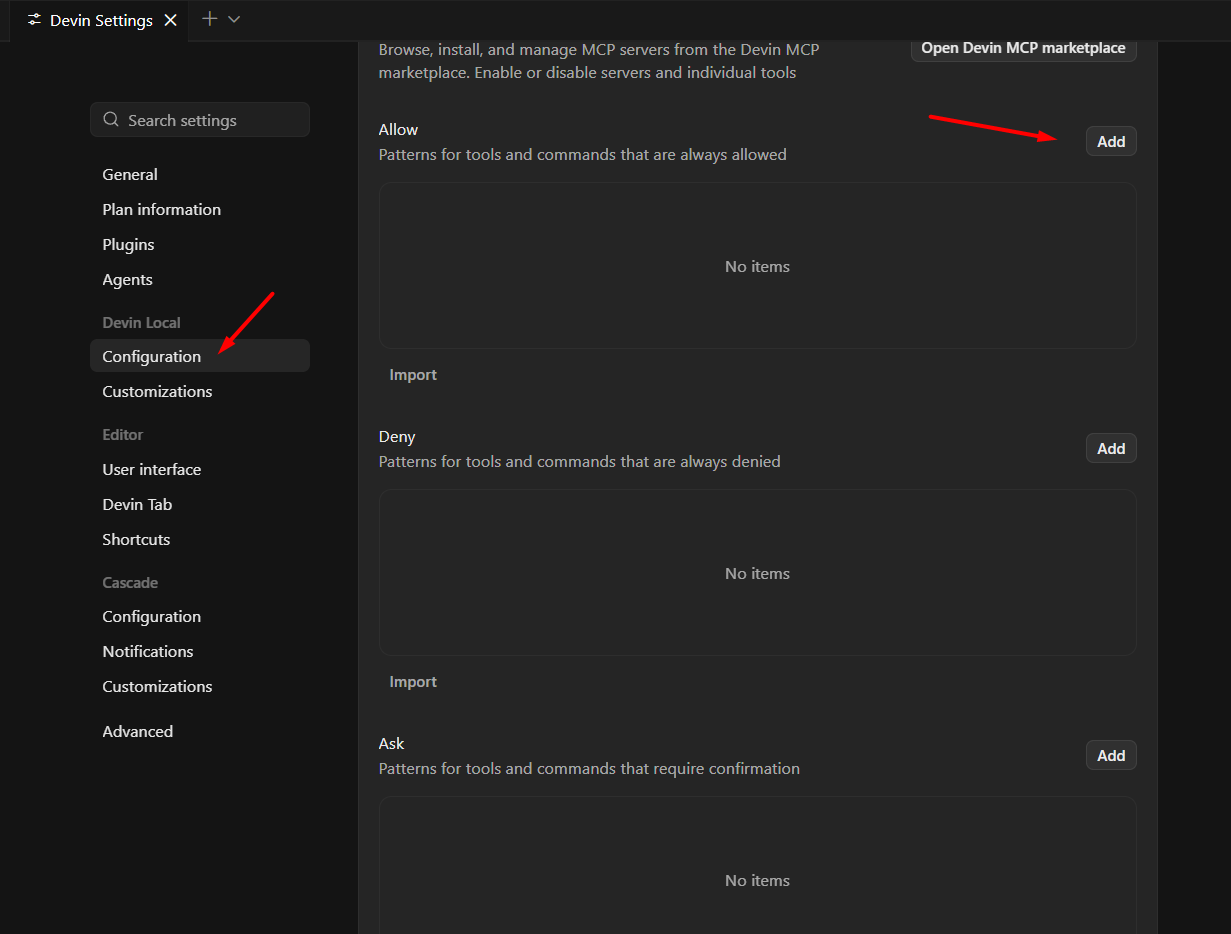This screenshot has height=934, width=1231.
Task: Import patterns below the Allow list
Action: pyautogui.click(x=413, y=375)
